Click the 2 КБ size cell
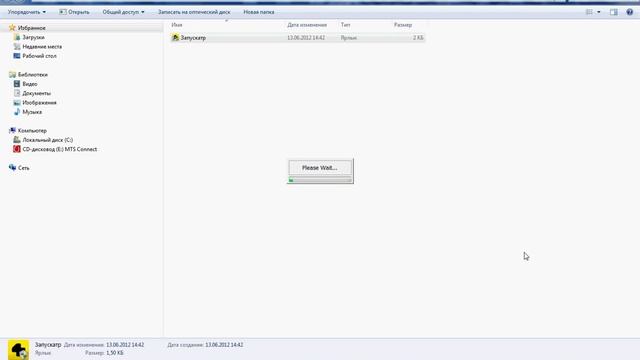The height and width of the screenshot is (360, 640). pyautogui.click(x=418, y=38)
